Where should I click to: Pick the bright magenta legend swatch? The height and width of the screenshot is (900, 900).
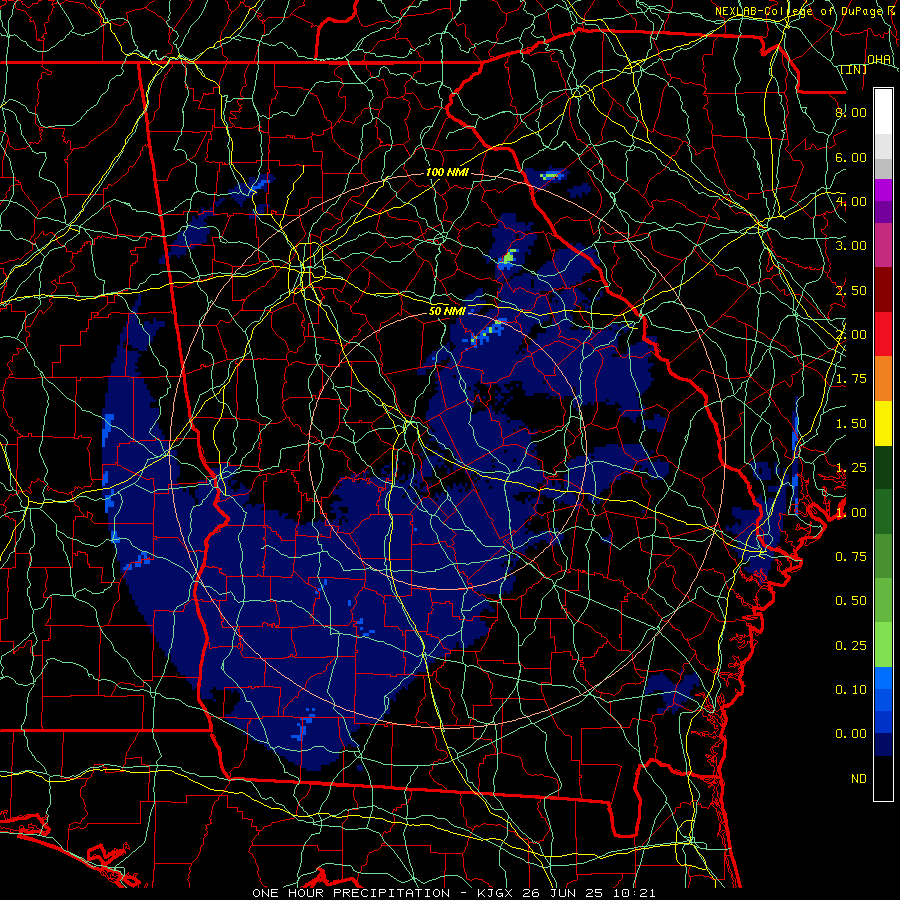coord(883,190)
